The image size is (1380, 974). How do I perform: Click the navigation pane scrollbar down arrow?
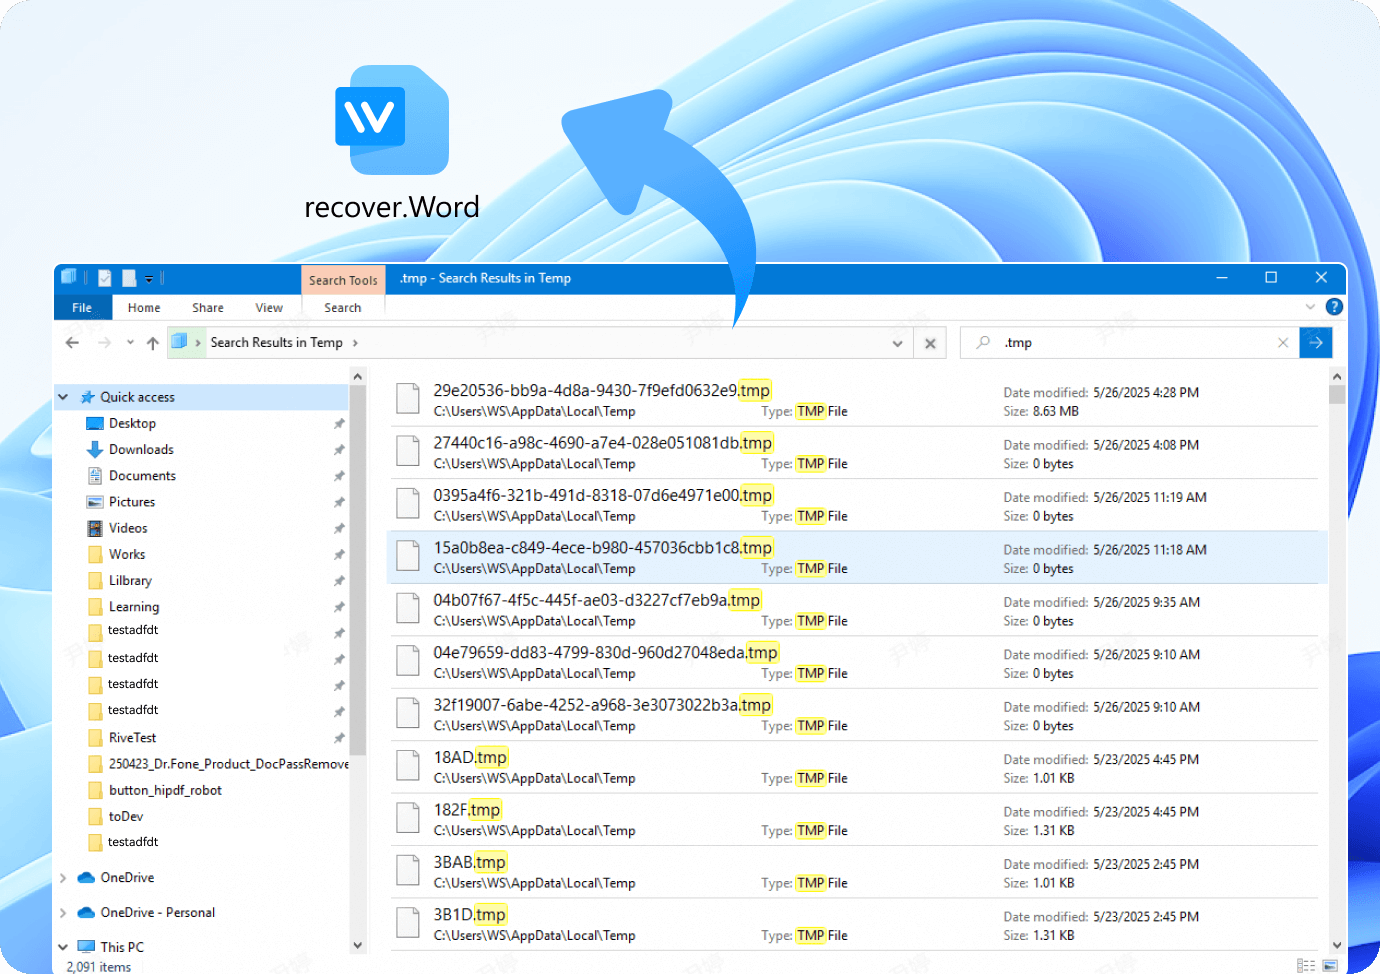point(358,945)
